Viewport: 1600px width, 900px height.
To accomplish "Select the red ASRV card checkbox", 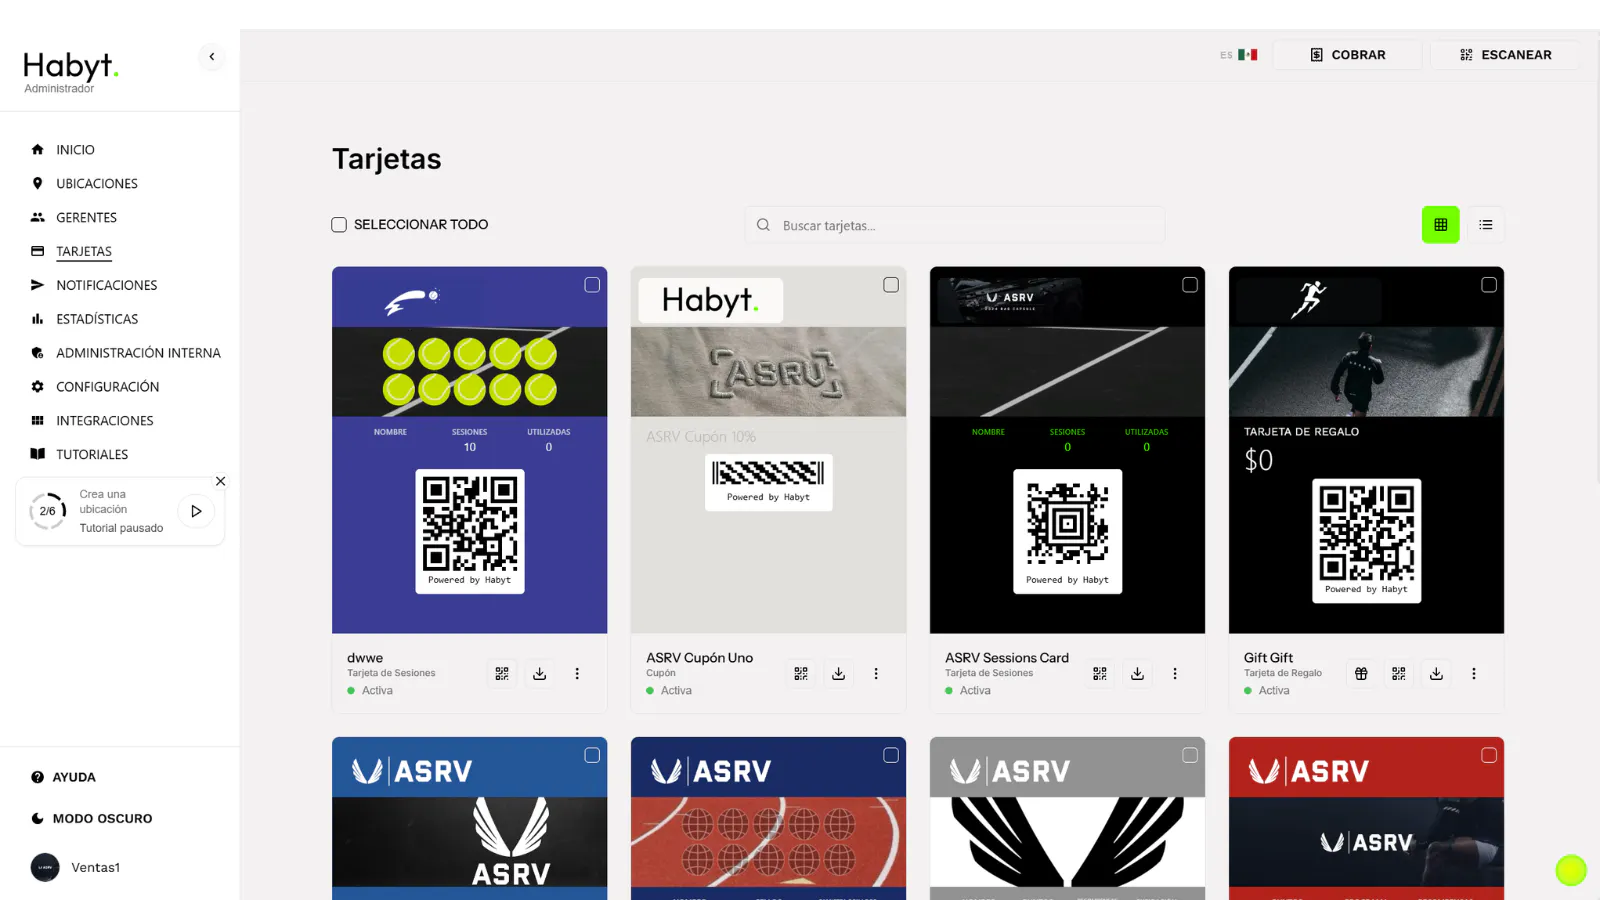I will (1489, 755).
